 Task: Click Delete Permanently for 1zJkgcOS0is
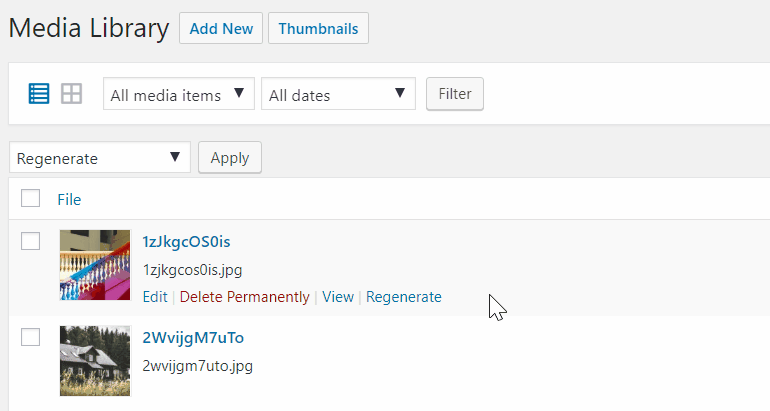pos(245,297)
